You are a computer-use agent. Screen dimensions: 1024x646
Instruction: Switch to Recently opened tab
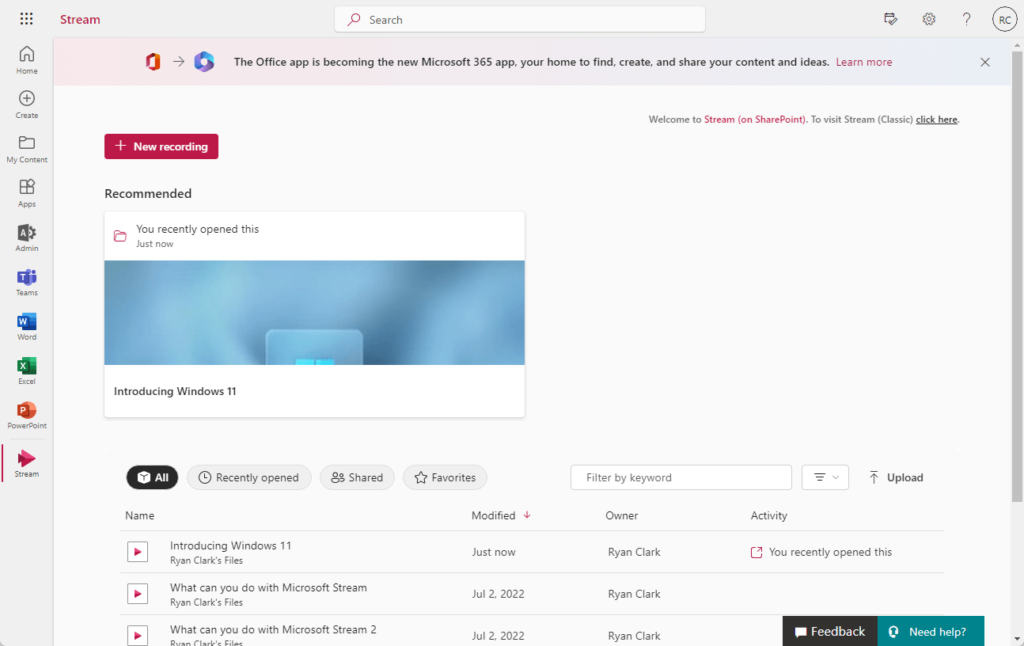249,477
